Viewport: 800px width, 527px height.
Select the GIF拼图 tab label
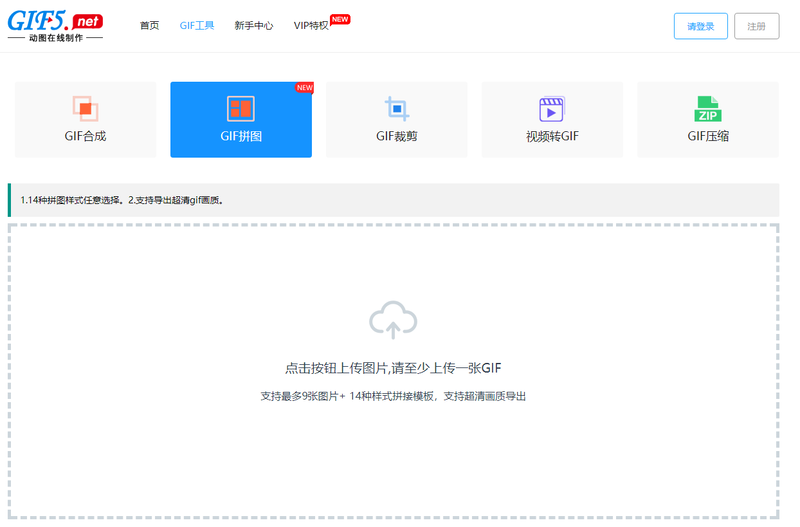coord(241,136)
